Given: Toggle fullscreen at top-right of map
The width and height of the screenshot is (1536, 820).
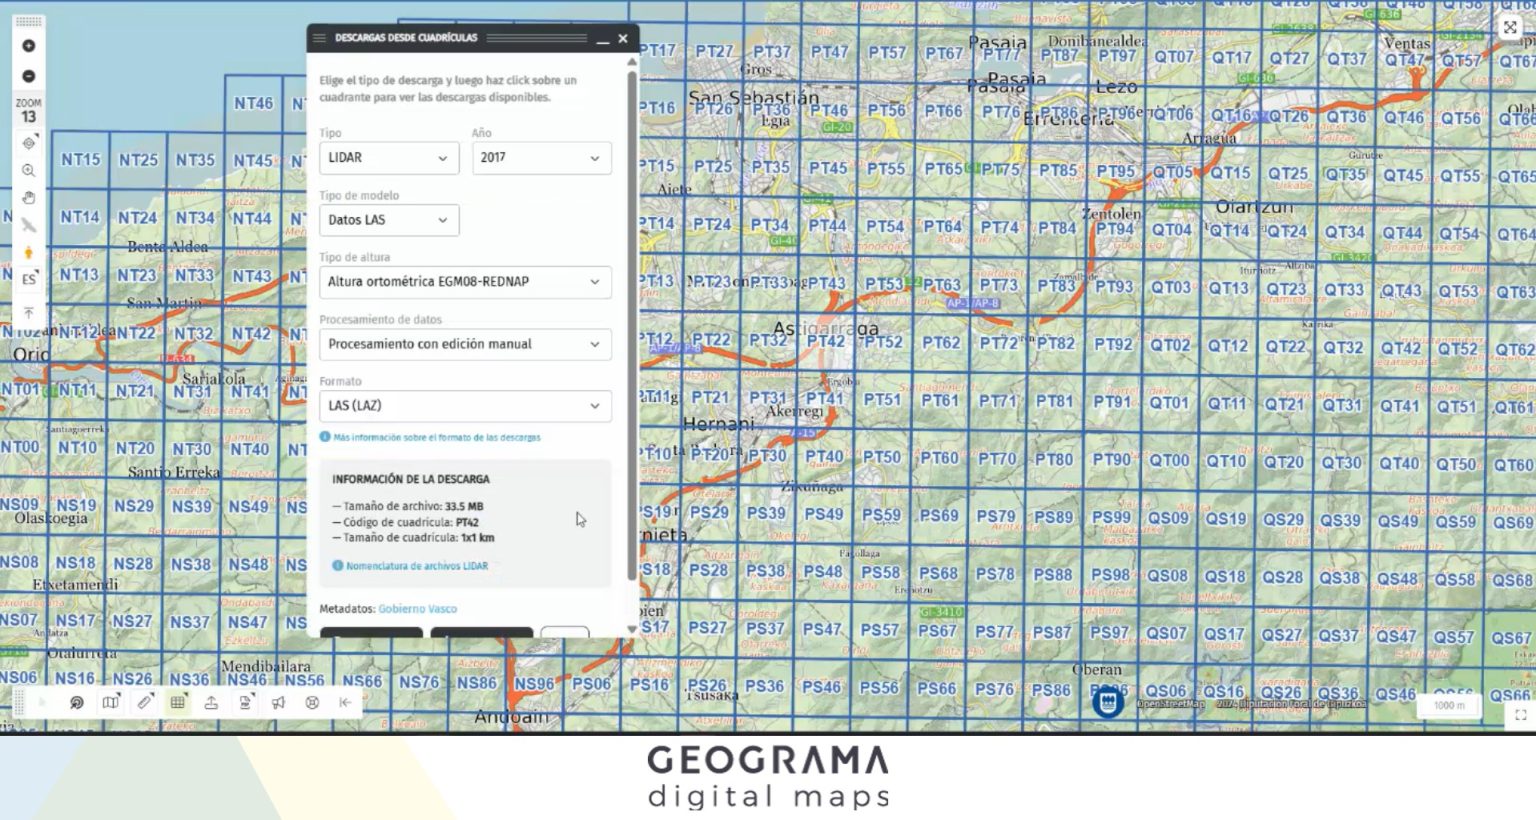Looking at the screenshot, I should click(x=1510, y=28).
